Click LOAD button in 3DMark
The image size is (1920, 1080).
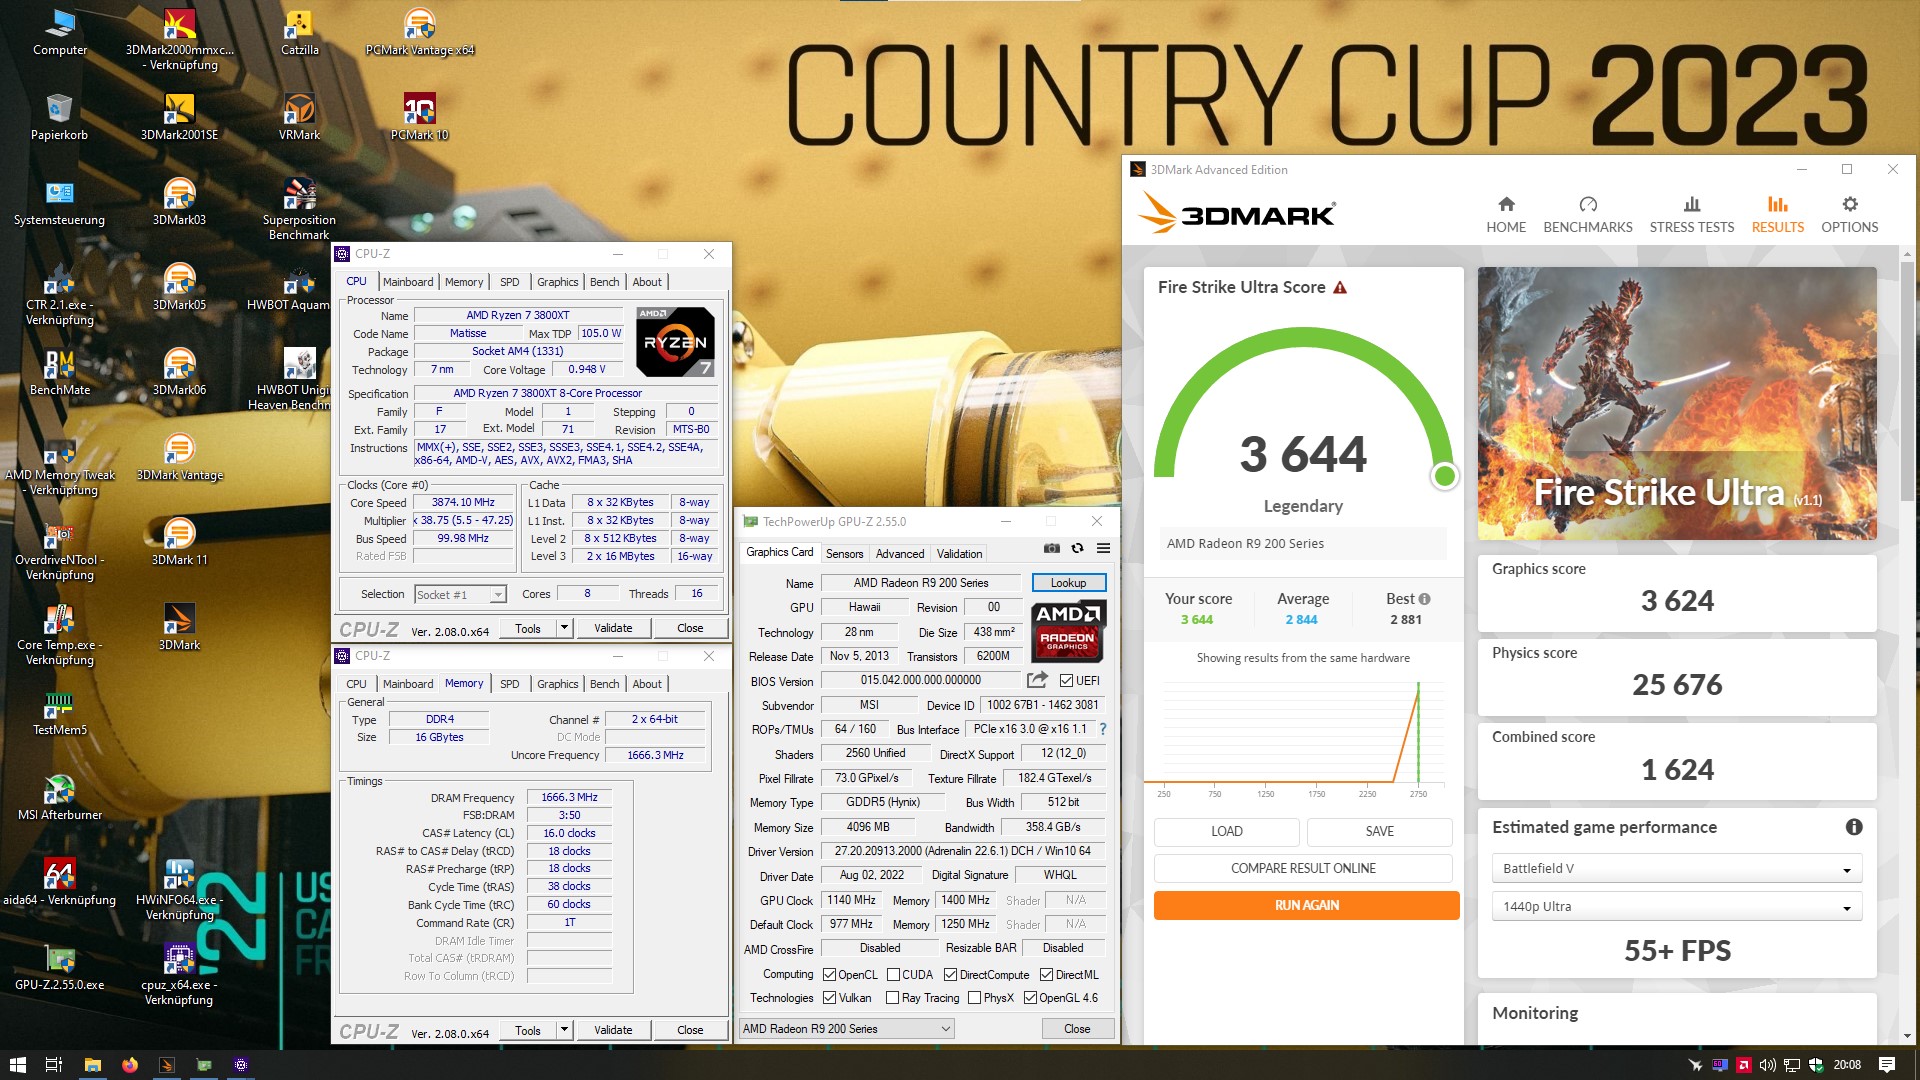[1226, 831]
